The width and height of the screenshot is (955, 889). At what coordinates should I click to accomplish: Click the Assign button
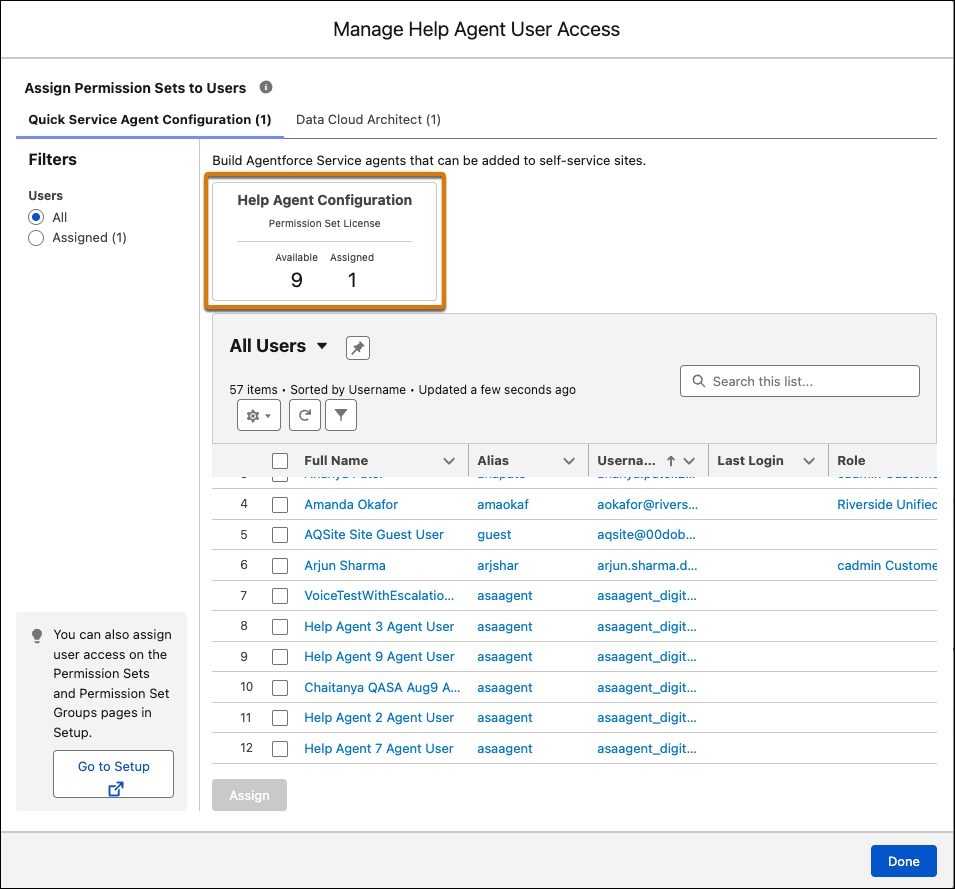[249, 795]
